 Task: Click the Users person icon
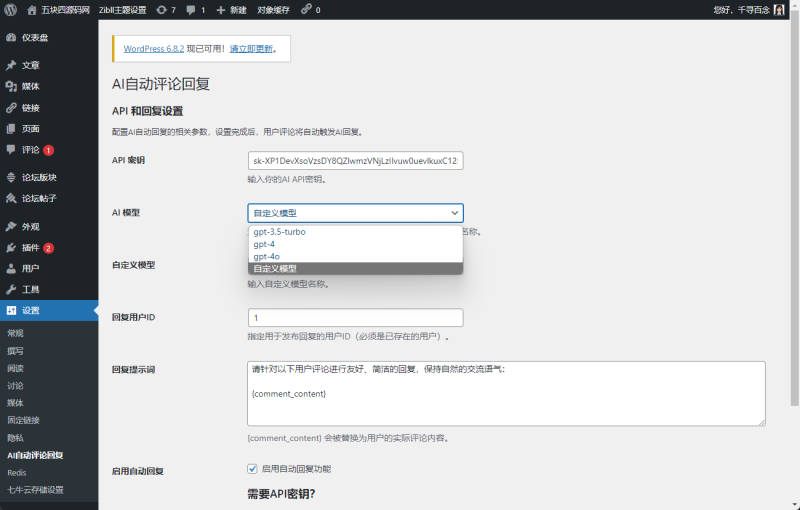pos(11,268)
